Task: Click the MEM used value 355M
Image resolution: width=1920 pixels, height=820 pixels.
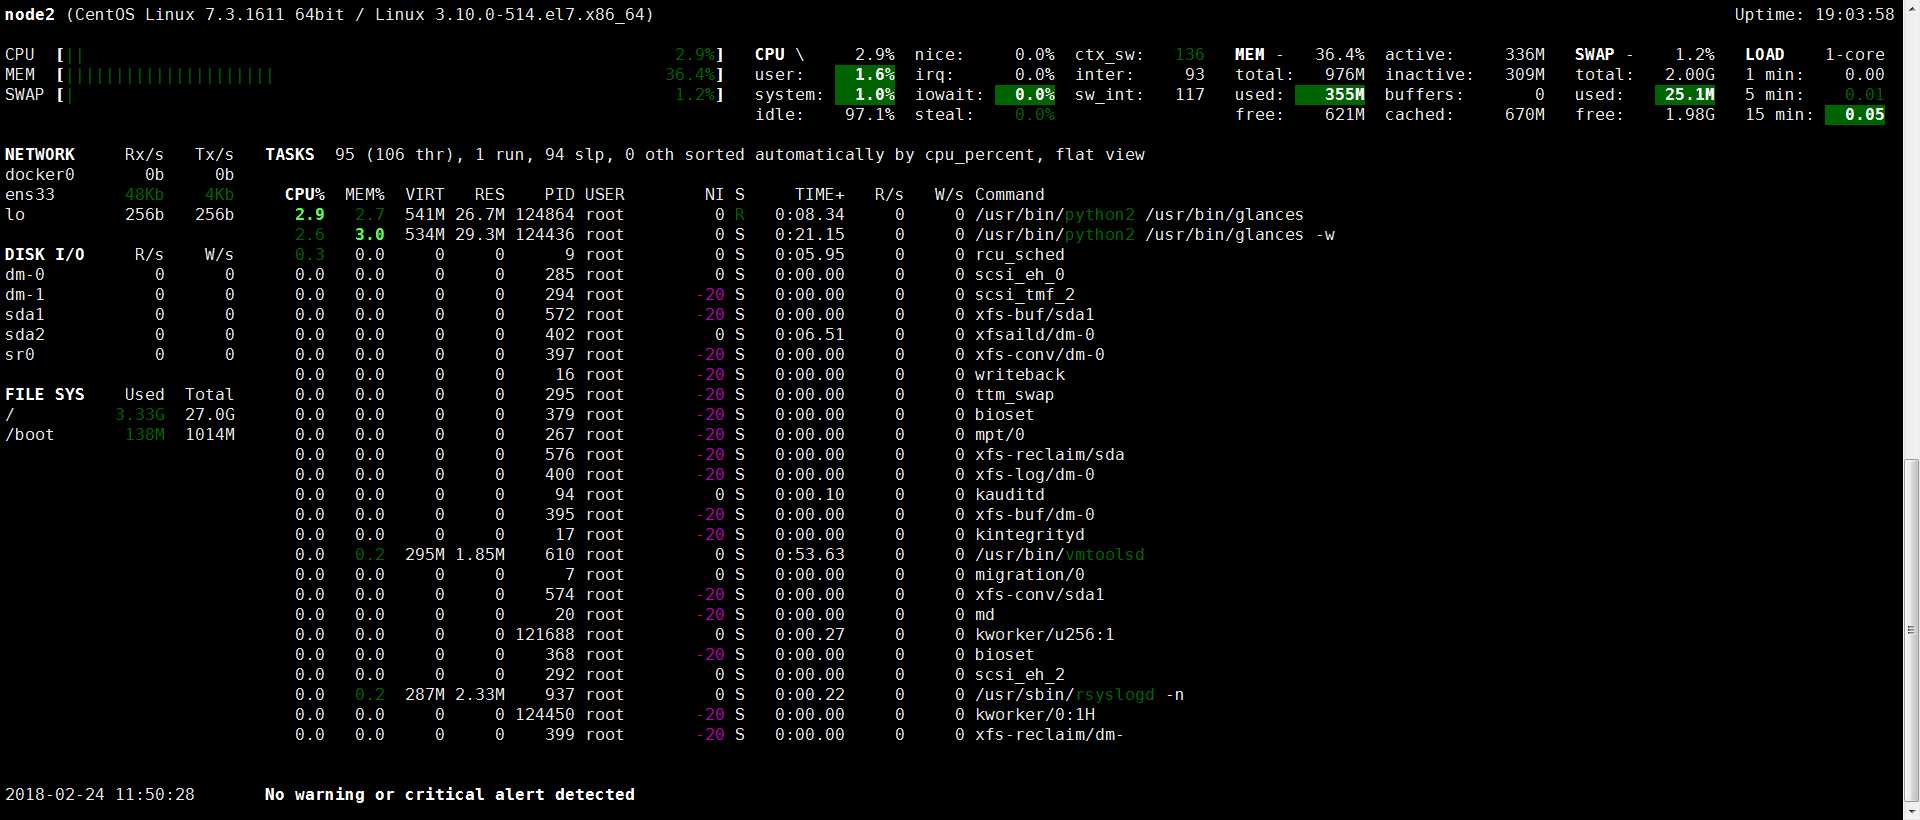Action: point(1330,95)
